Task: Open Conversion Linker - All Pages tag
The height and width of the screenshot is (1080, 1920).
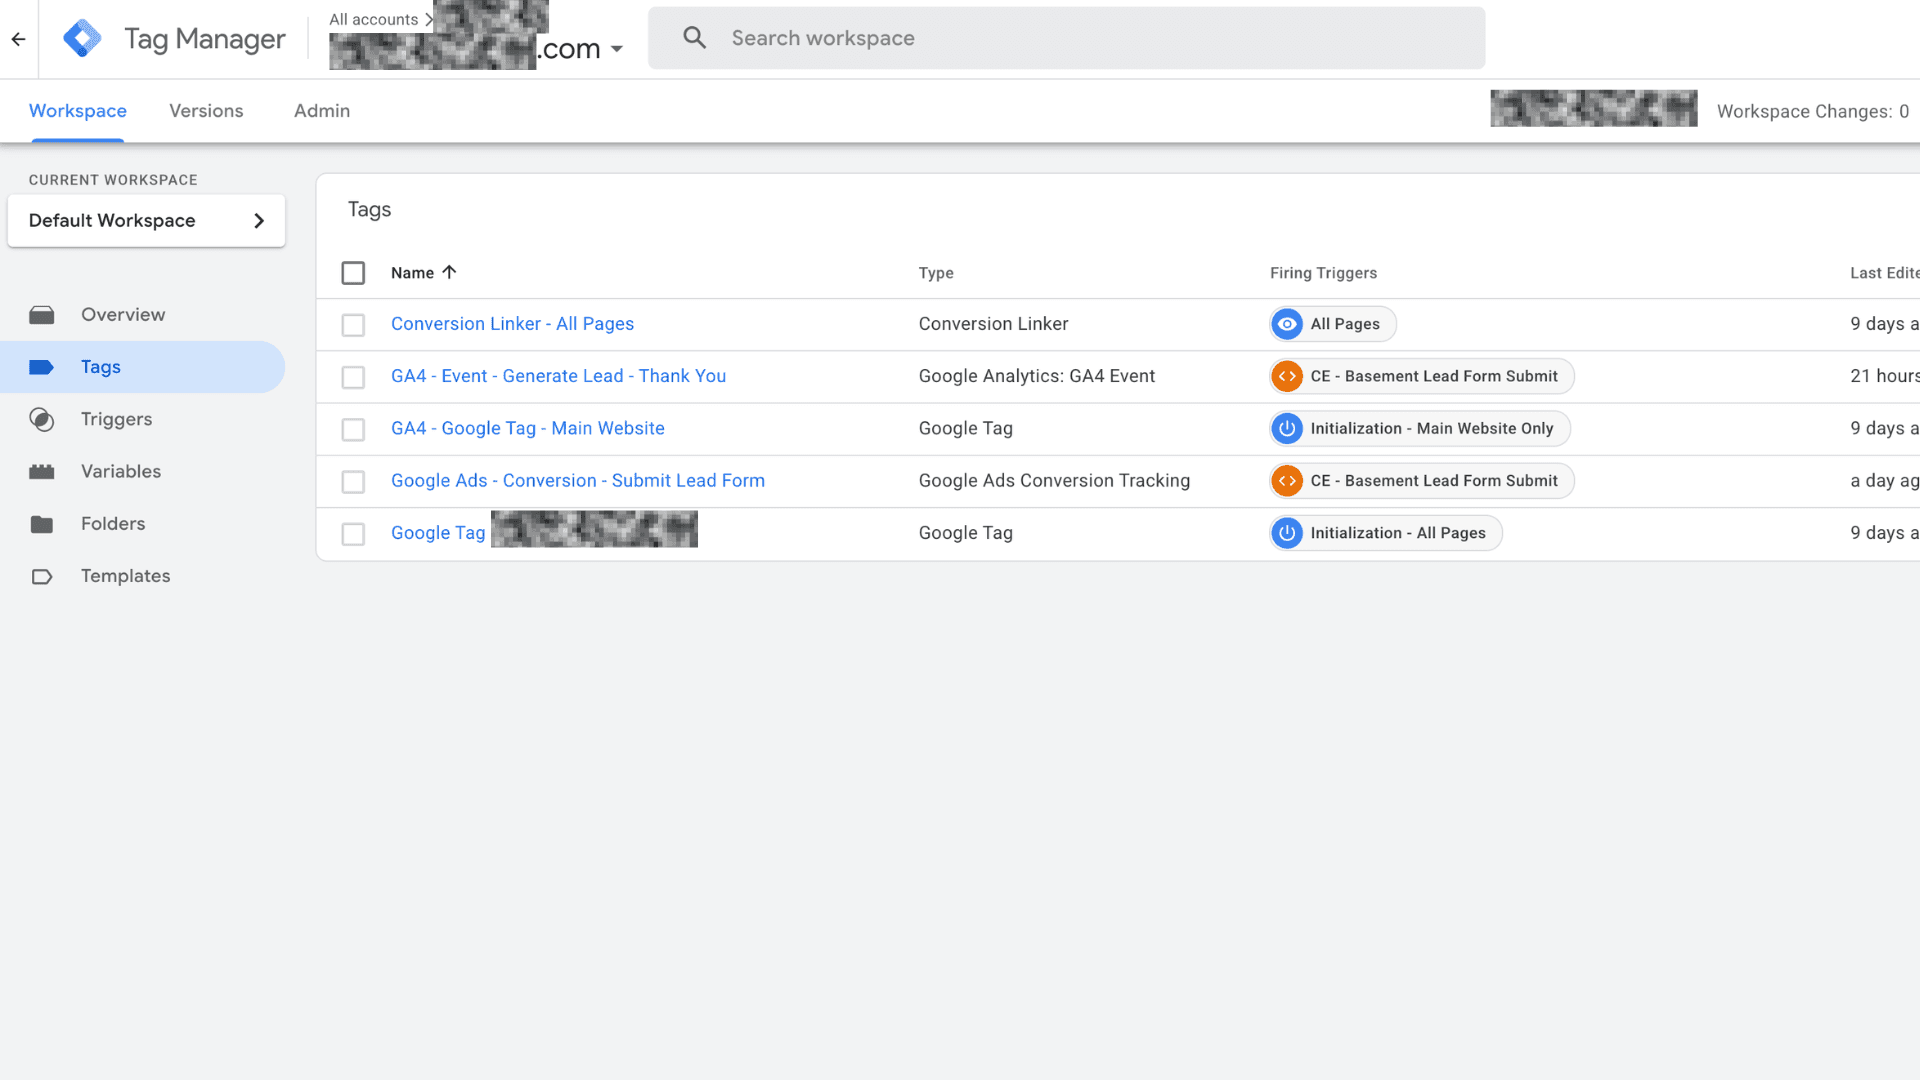Action: (512, 324)
